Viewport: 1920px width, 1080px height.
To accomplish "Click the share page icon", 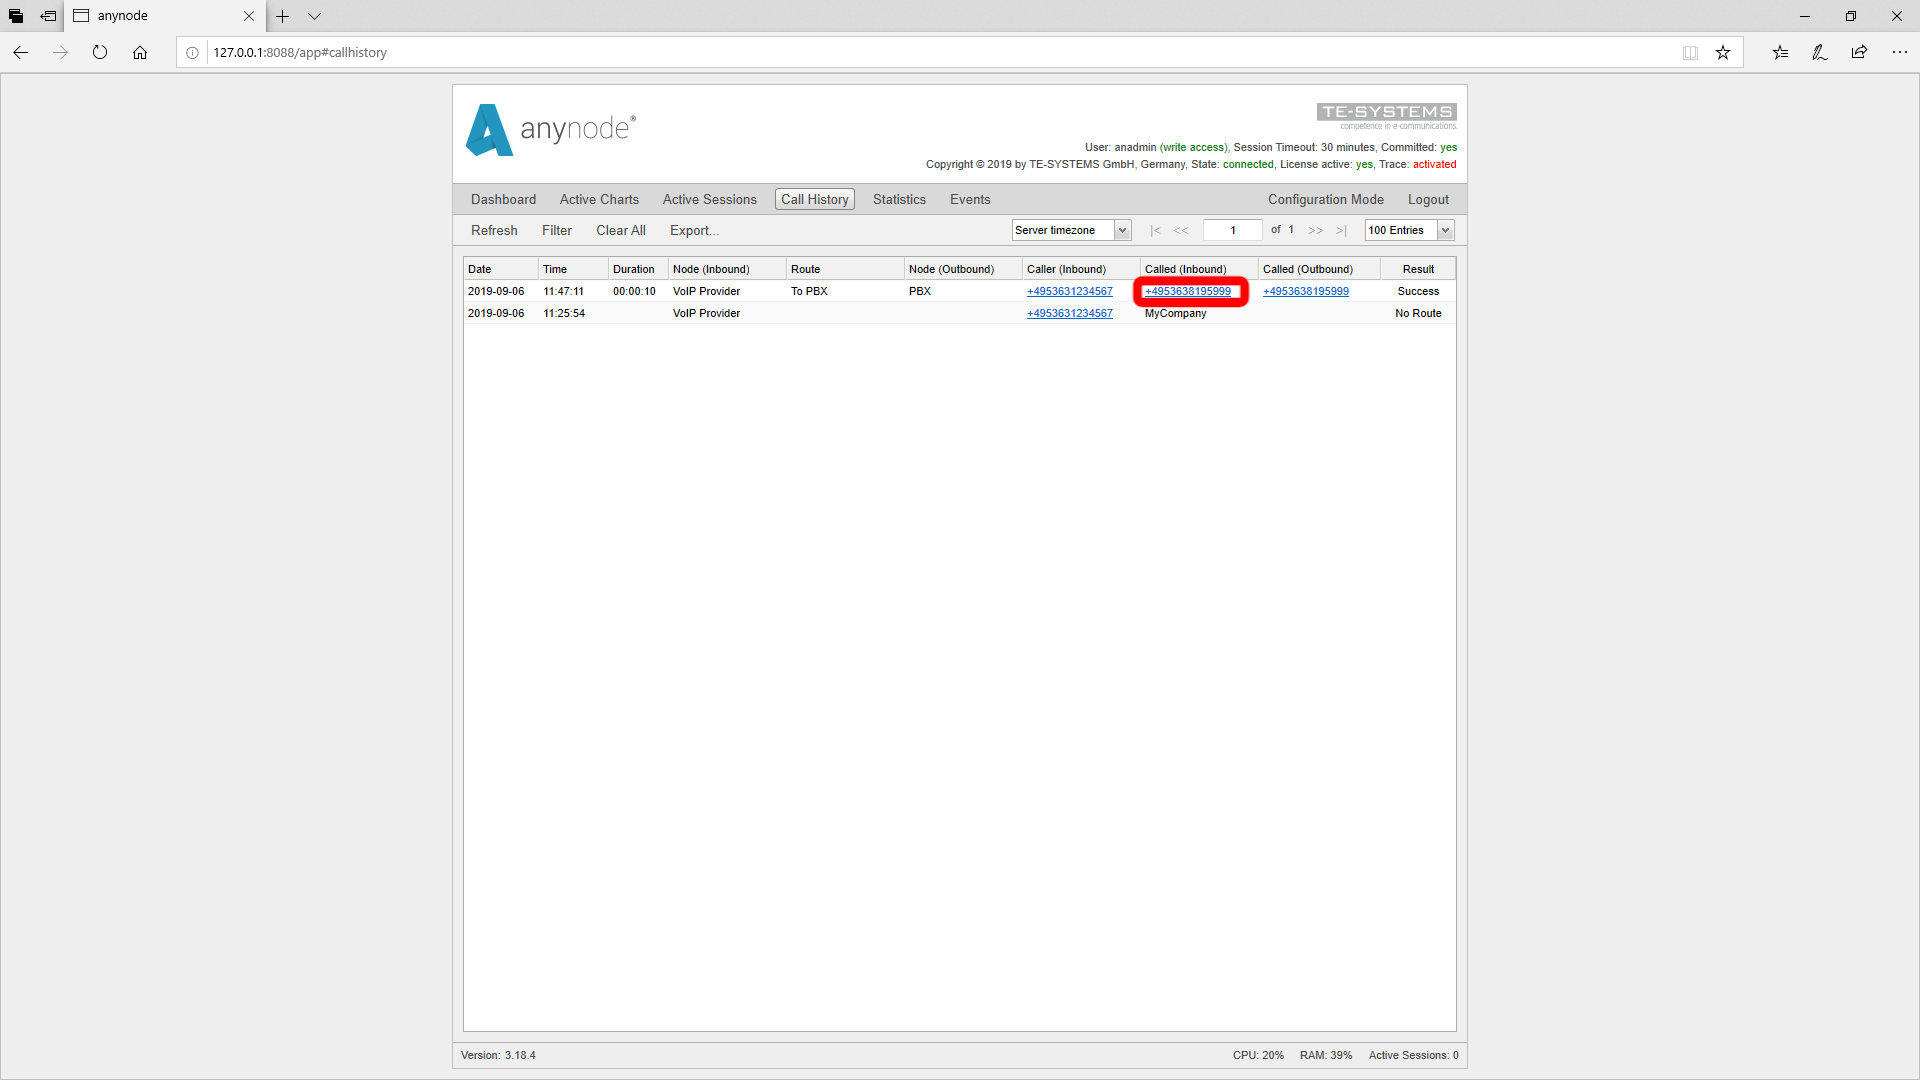I will (x=1859, y=52).
